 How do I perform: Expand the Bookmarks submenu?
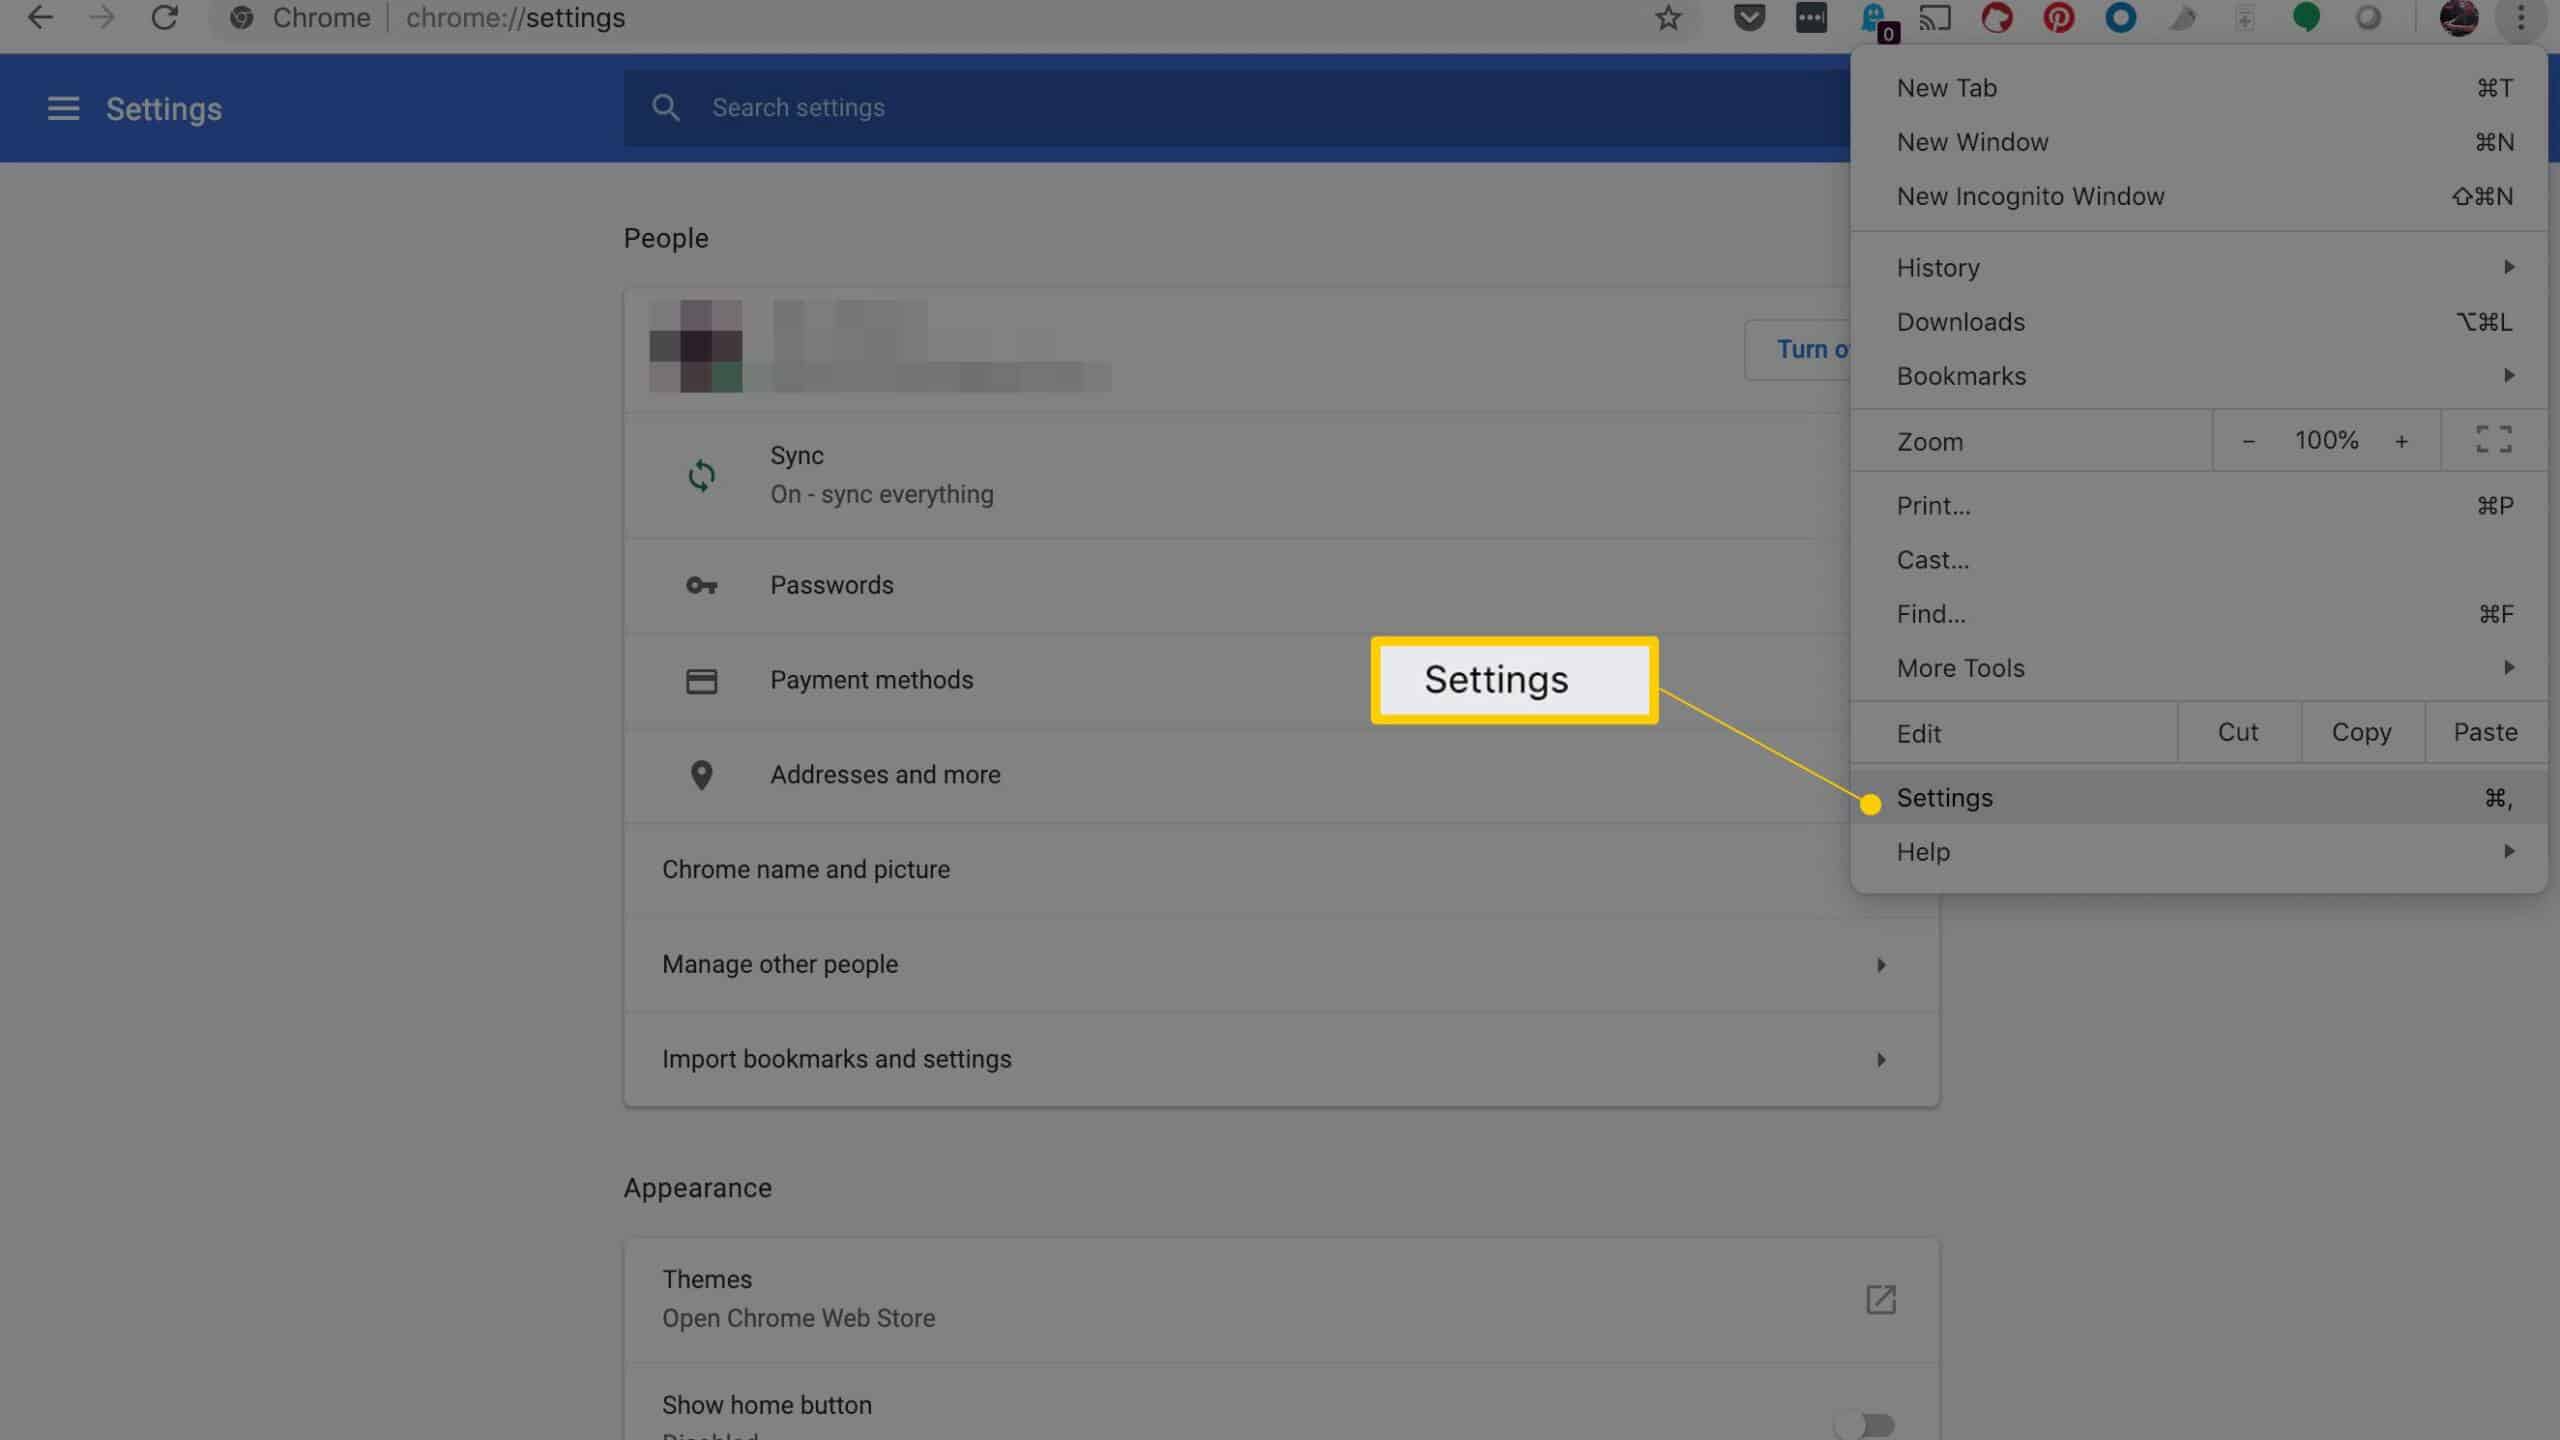click(2200, 375)
